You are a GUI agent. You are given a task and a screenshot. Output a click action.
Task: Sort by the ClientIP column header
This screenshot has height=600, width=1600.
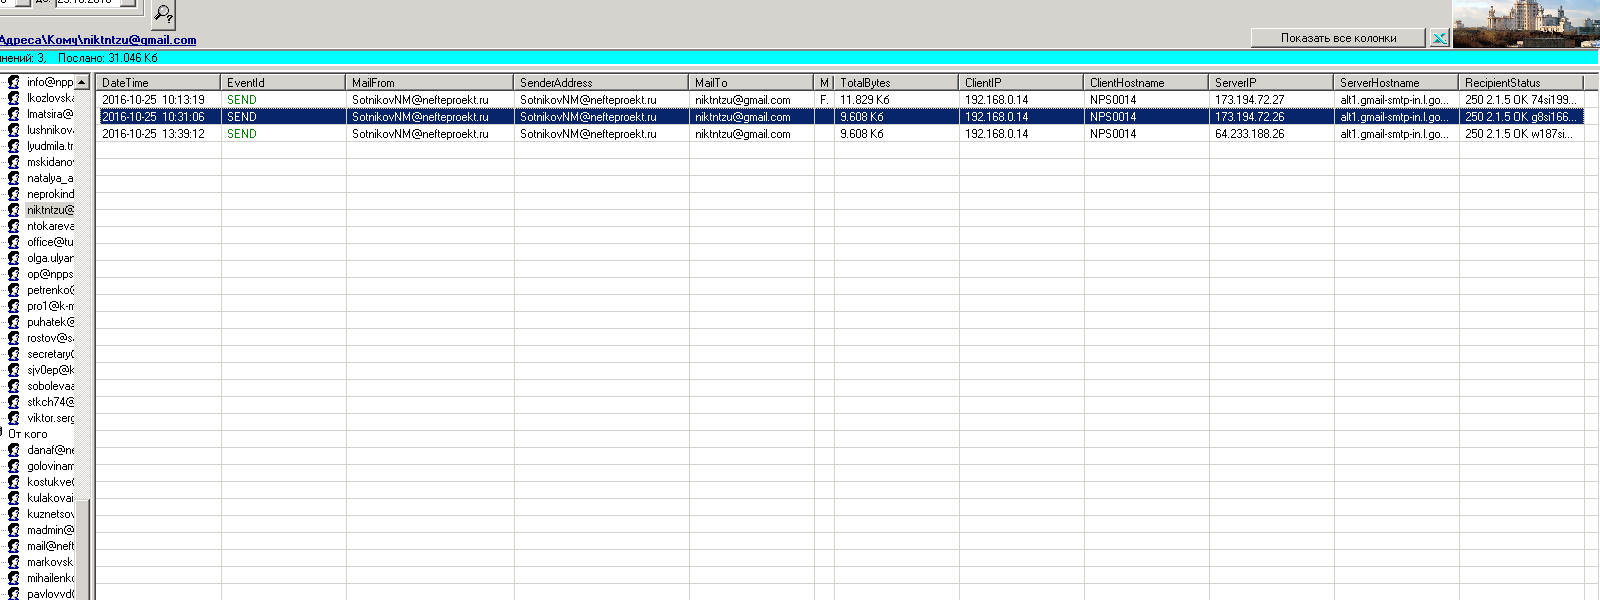coord(1021,82)
